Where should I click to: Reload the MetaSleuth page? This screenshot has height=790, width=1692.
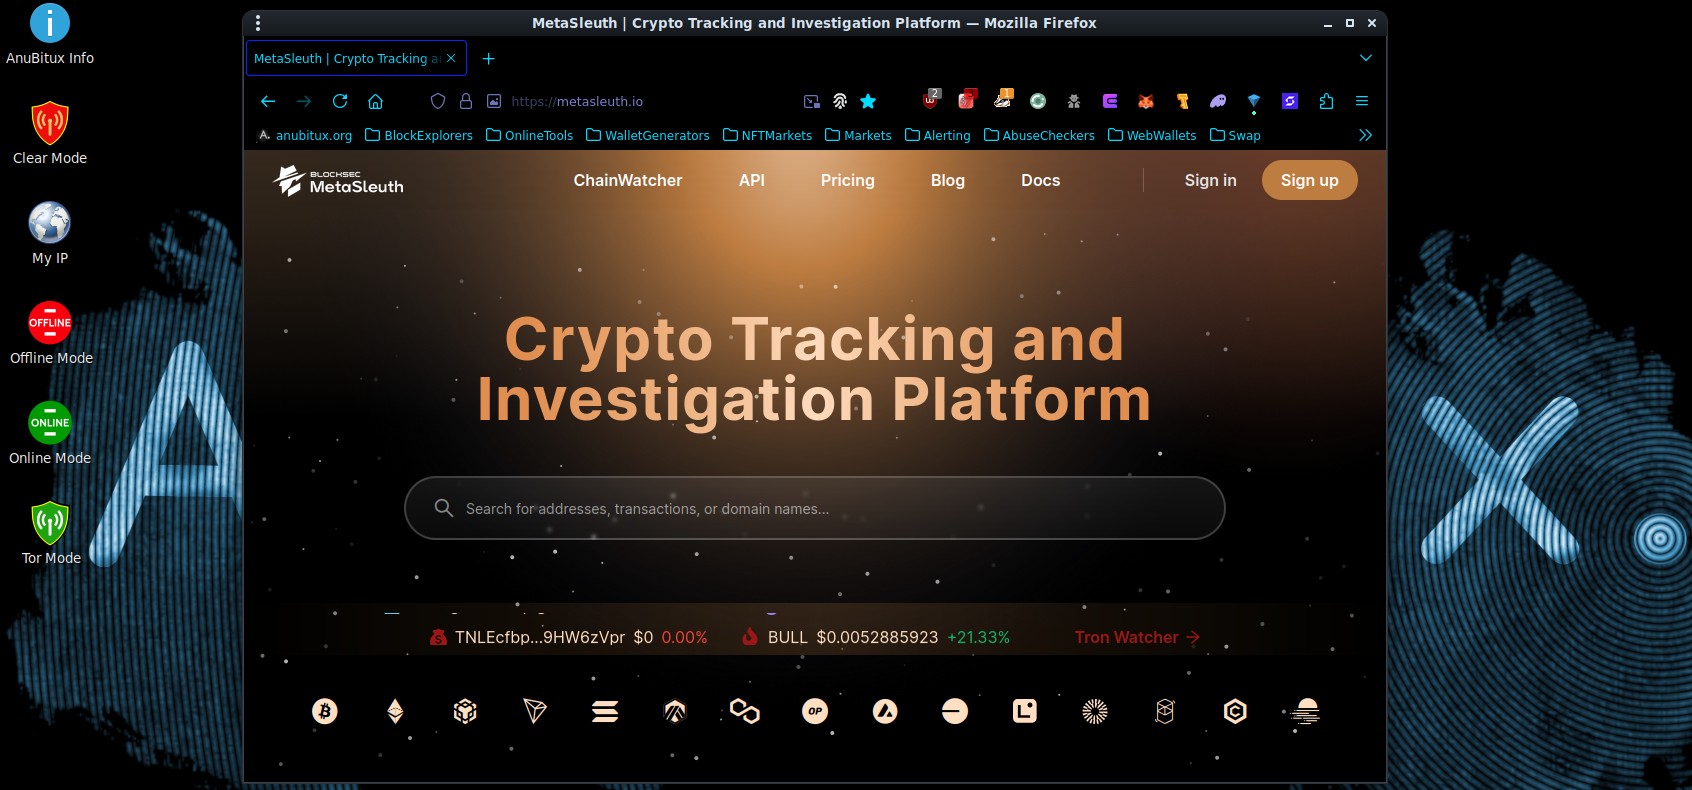click(x=340, y=101)
